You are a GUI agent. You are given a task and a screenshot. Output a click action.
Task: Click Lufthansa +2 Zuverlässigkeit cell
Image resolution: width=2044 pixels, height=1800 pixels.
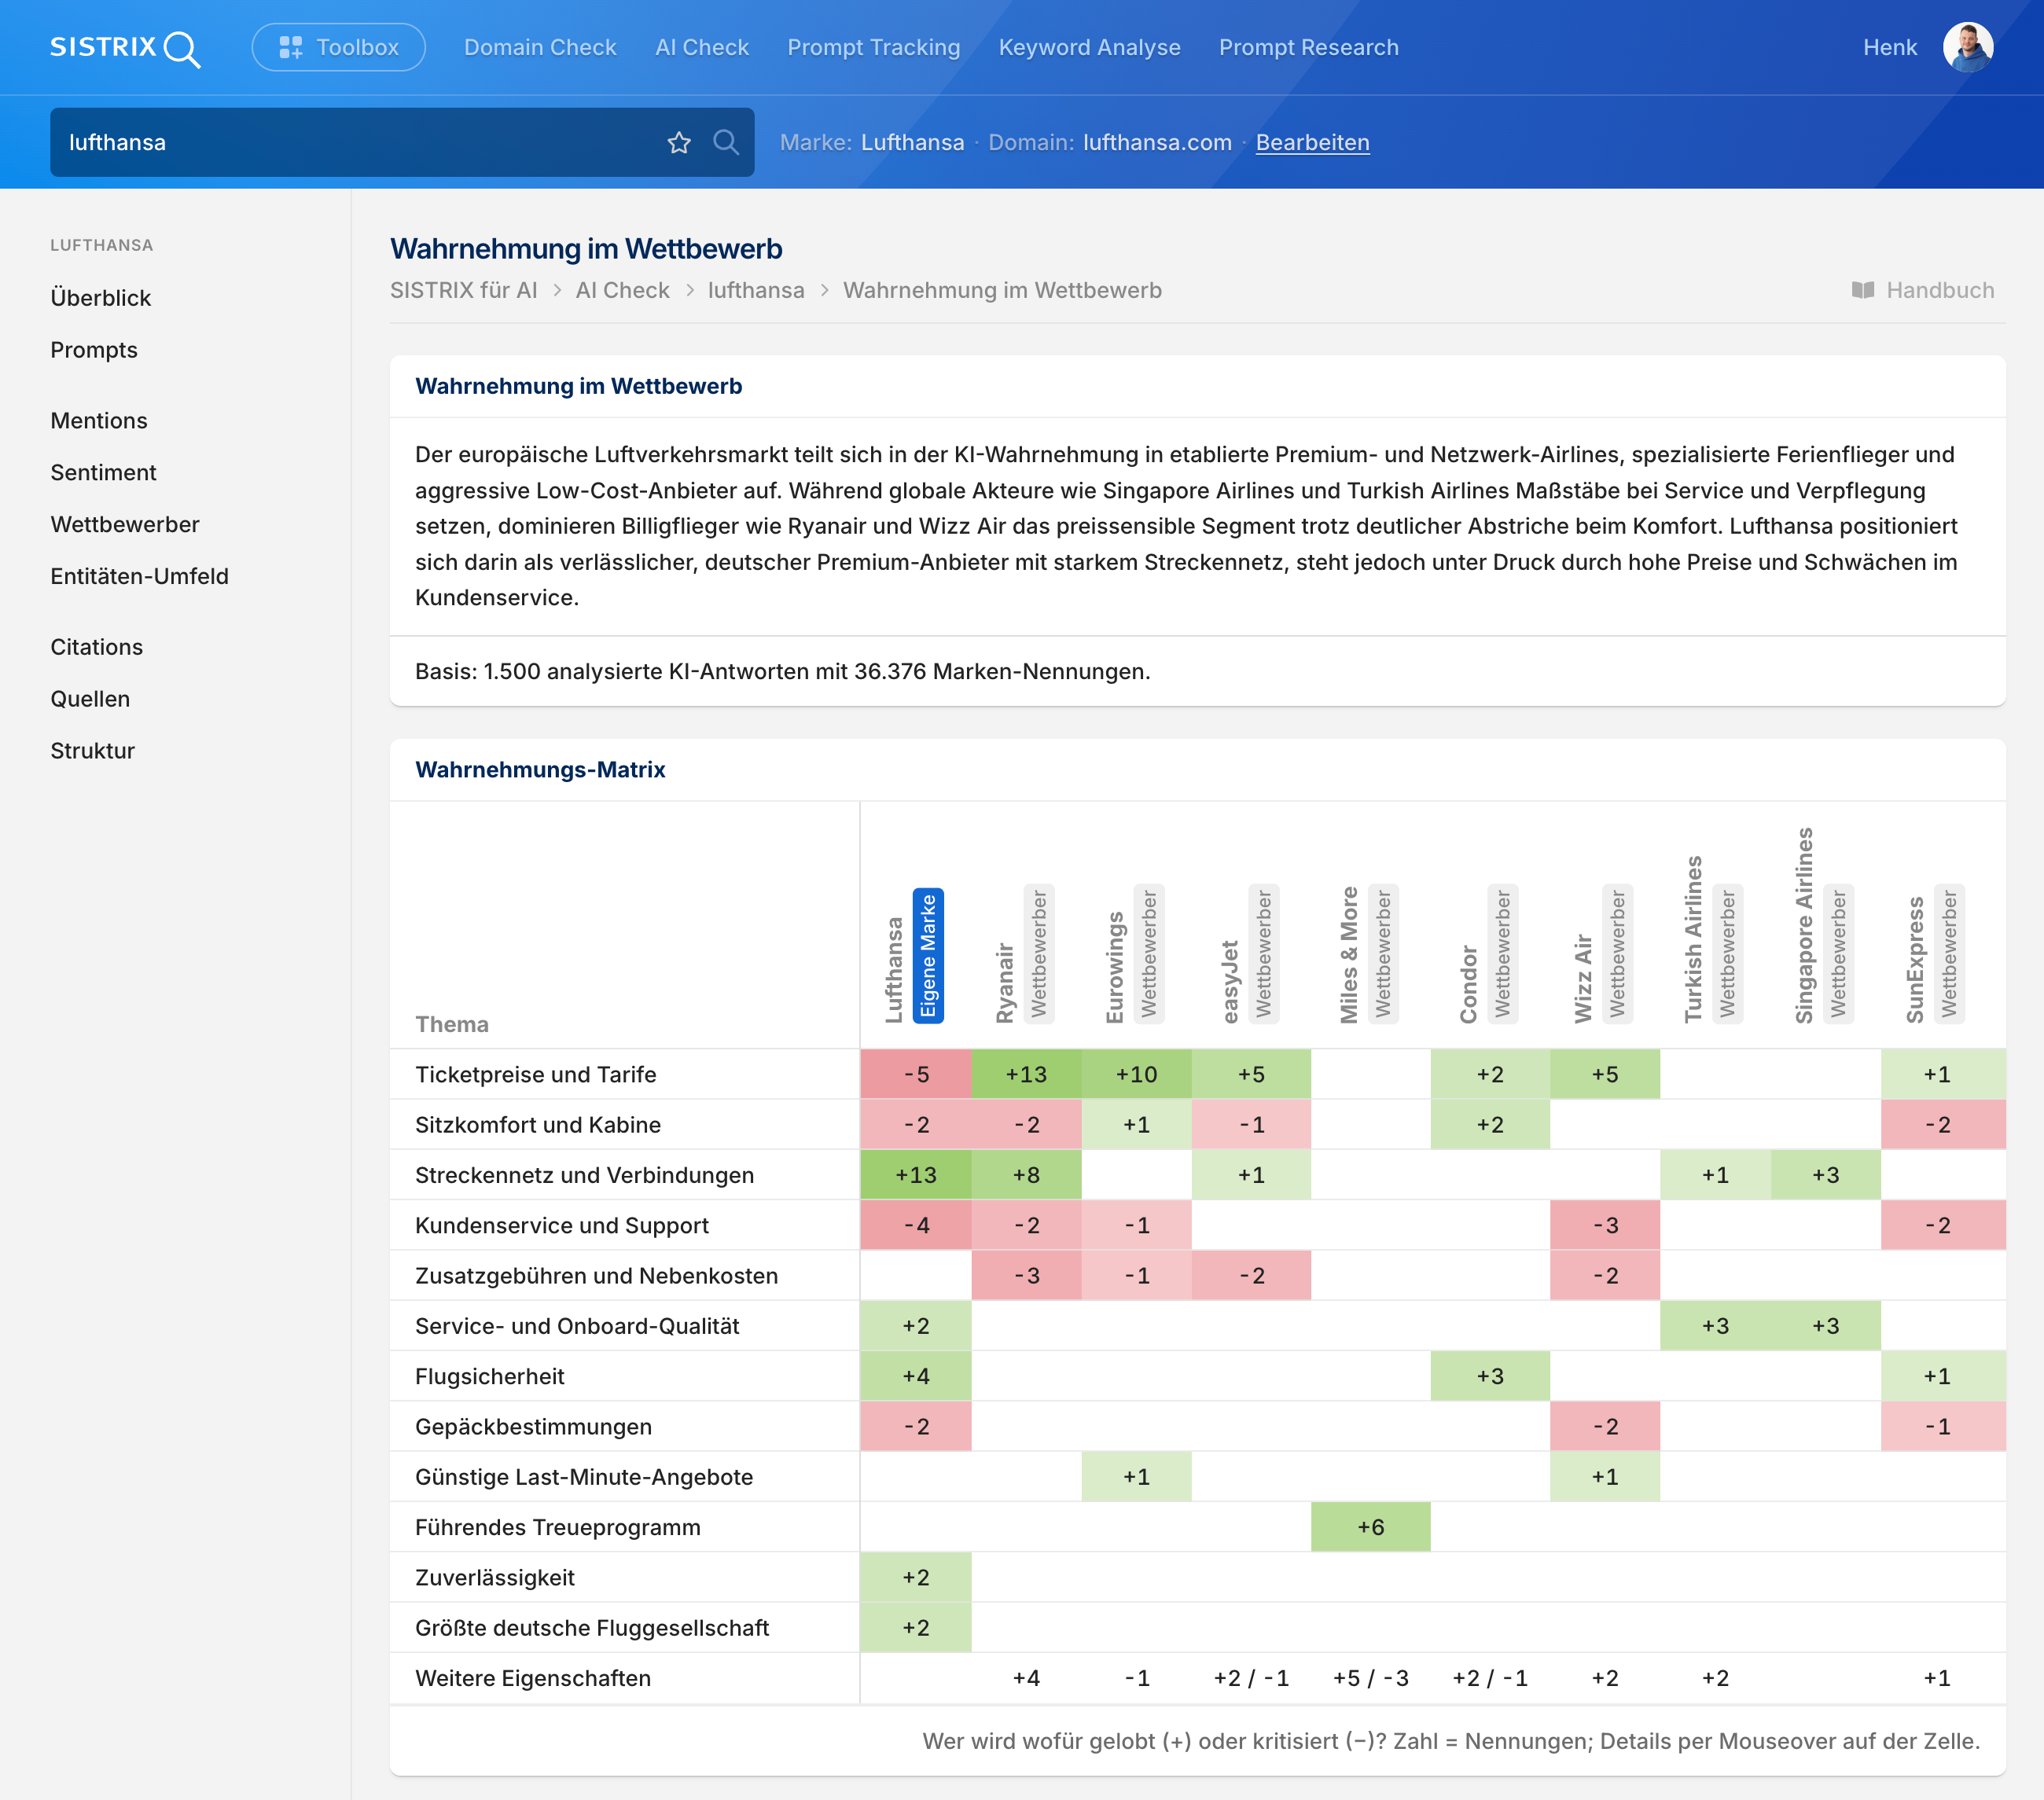(916, 1577)
